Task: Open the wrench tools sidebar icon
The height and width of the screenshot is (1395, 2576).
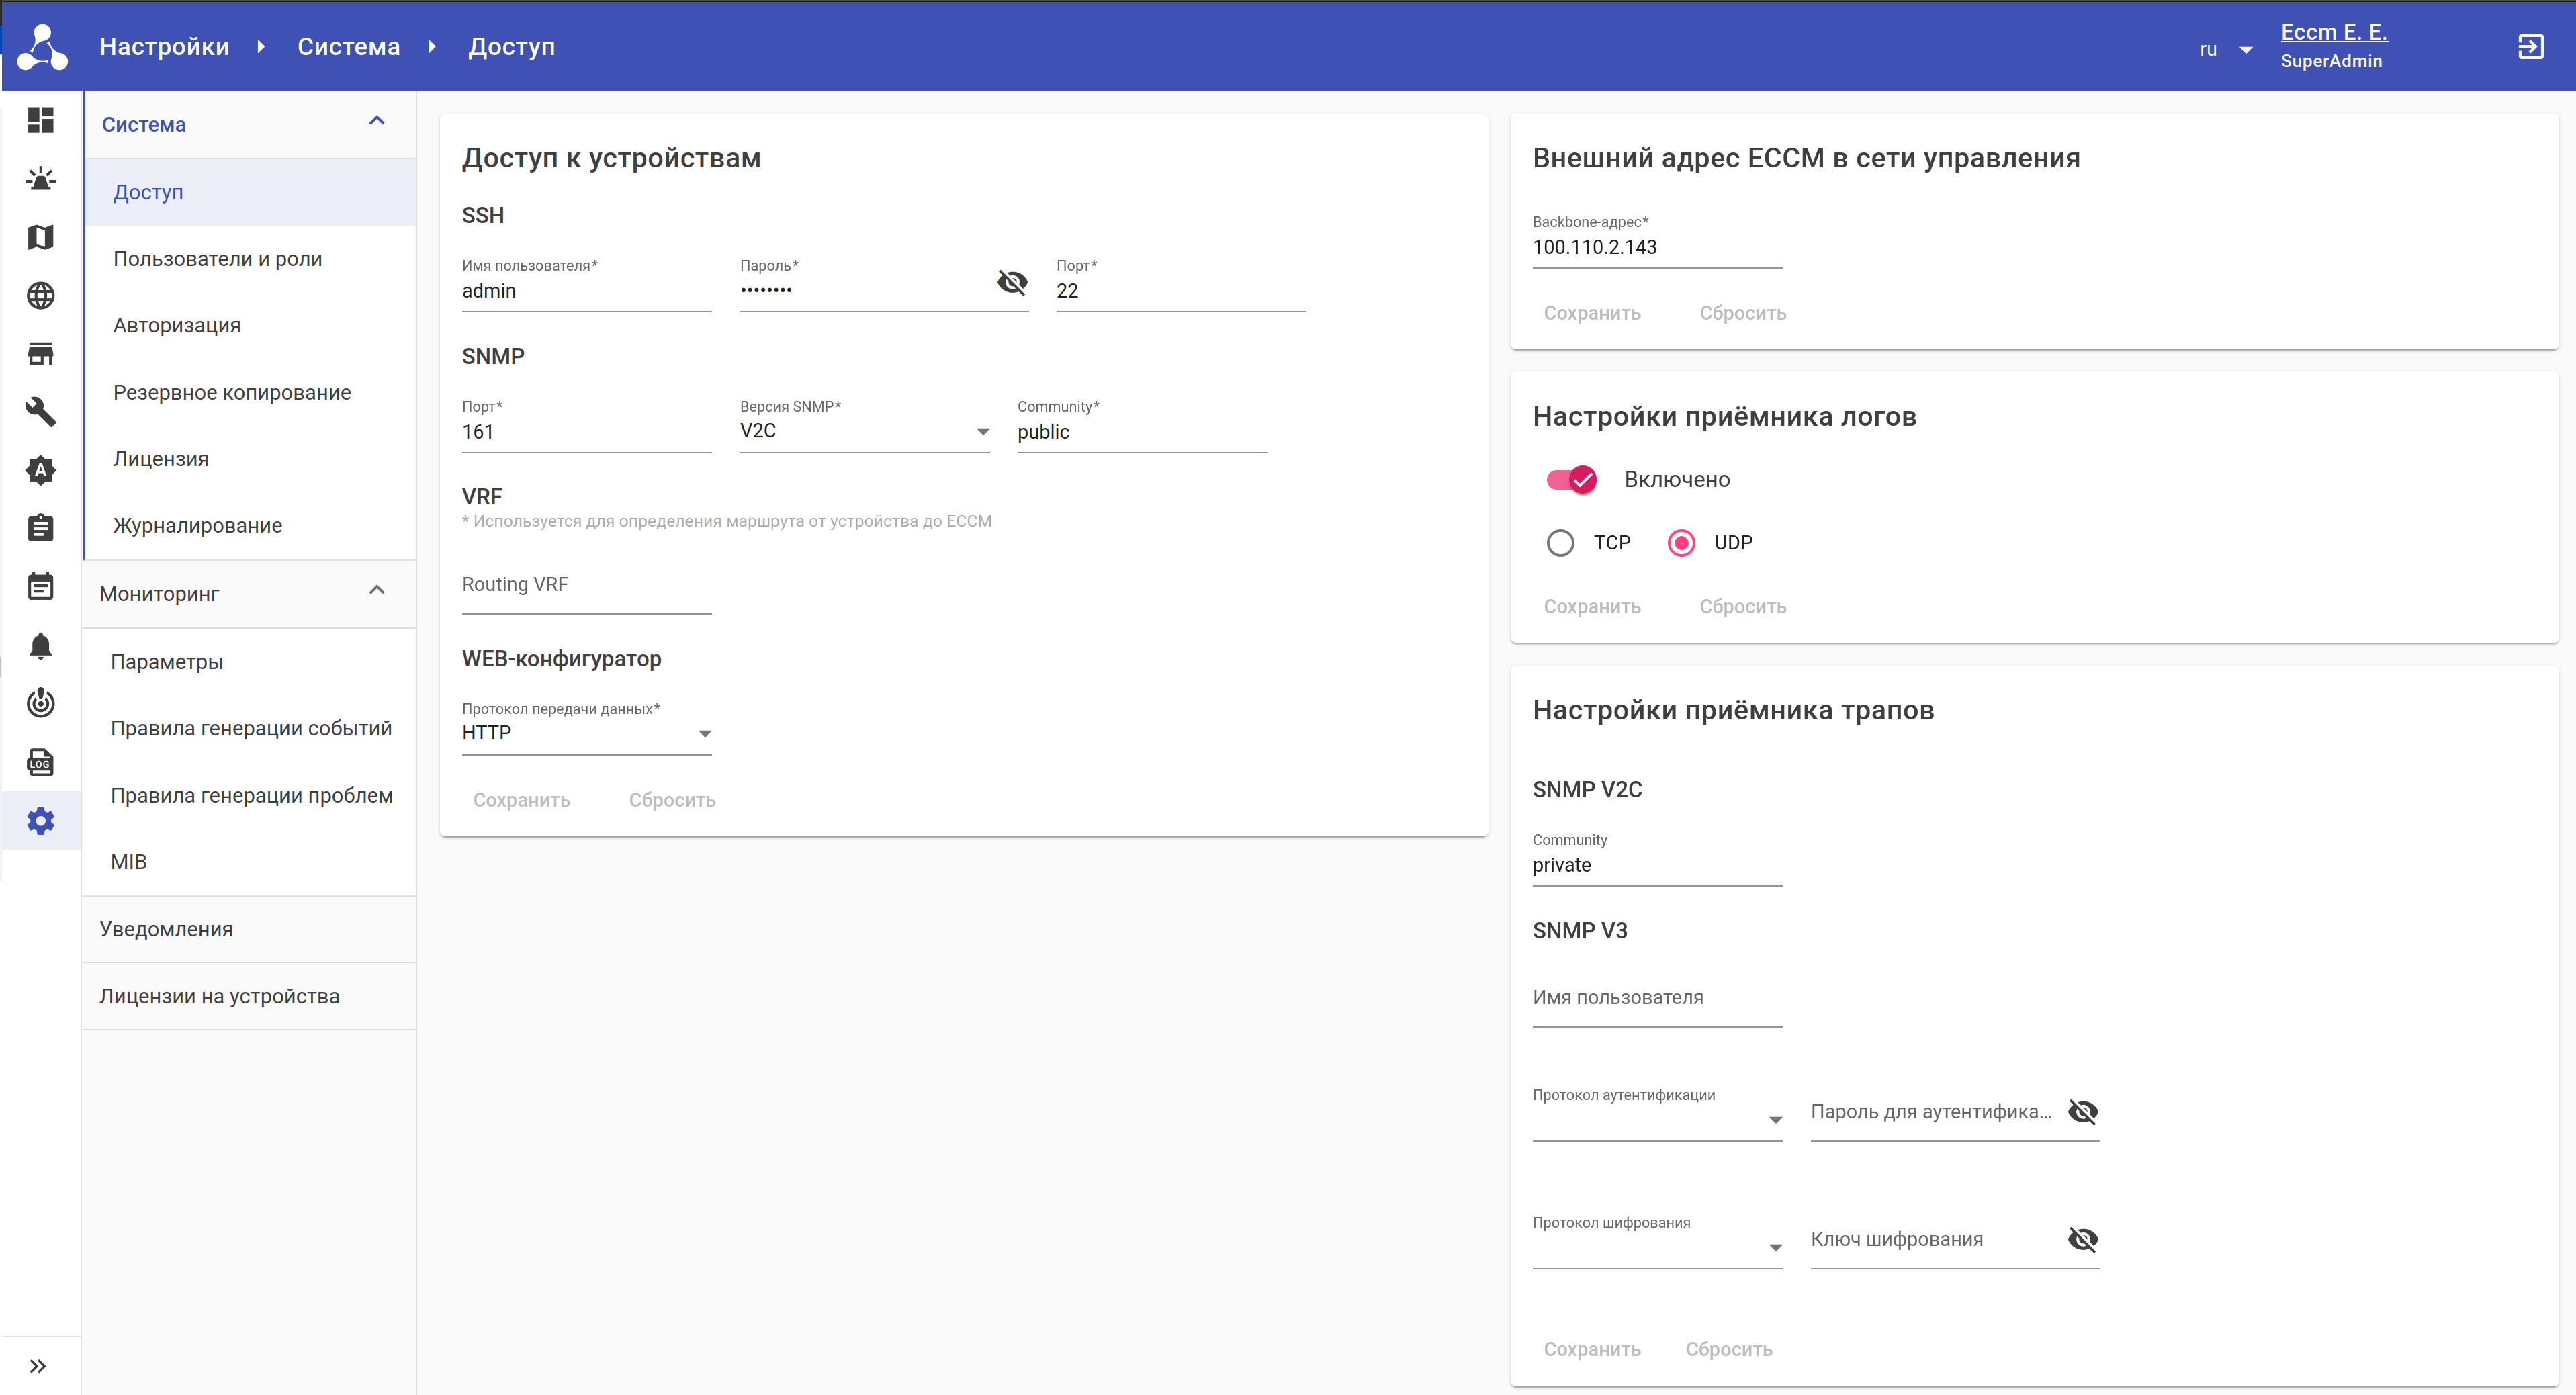Action: 40,412
